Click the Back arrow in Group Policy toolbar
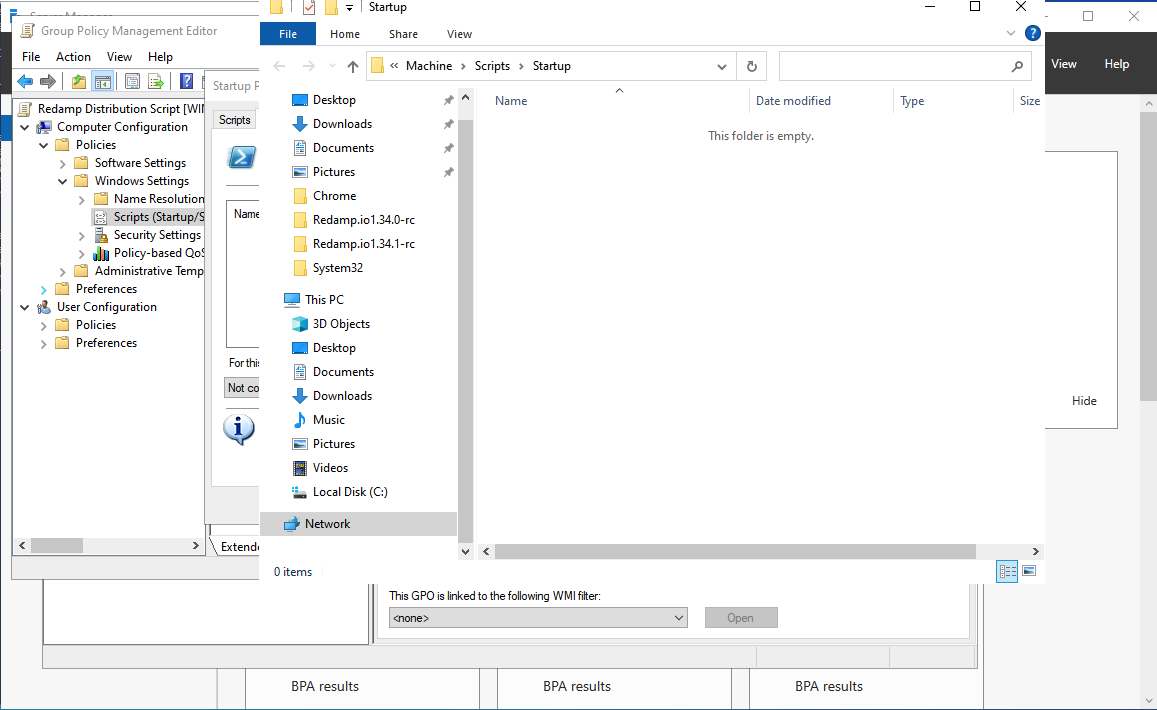 [25, 82]
